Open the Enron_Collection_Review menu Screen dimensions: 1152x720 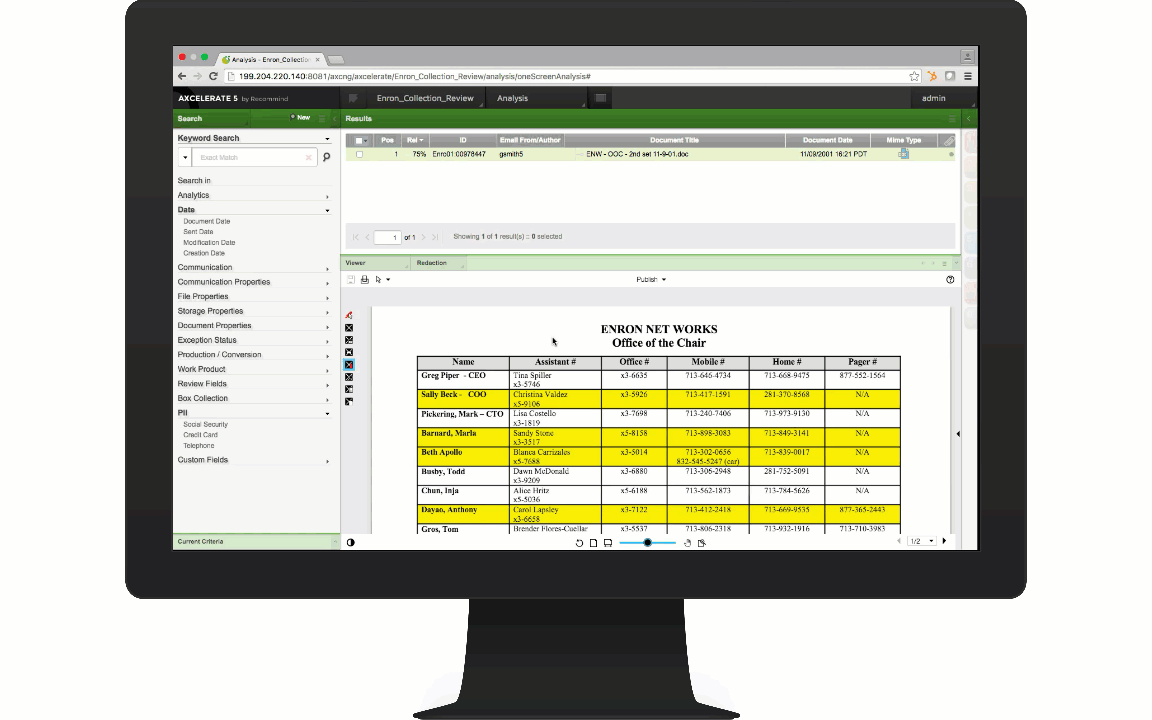coord(425,98)
